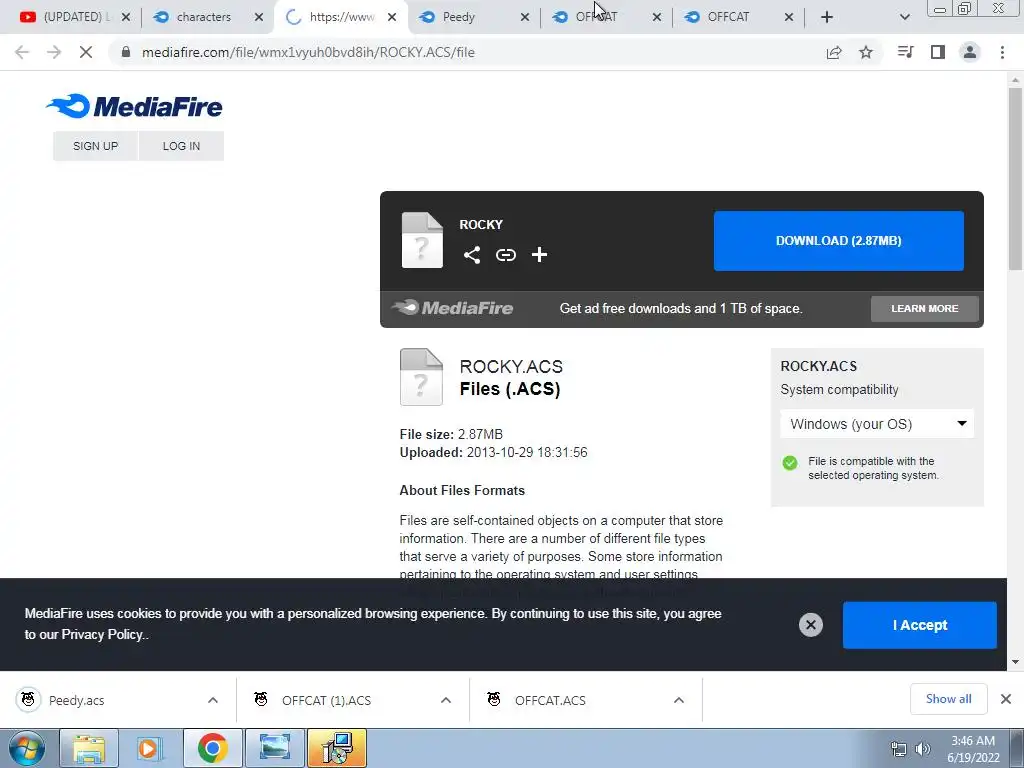
Task: Click the lock icon in address bar
Action: [x=126, y=52]
